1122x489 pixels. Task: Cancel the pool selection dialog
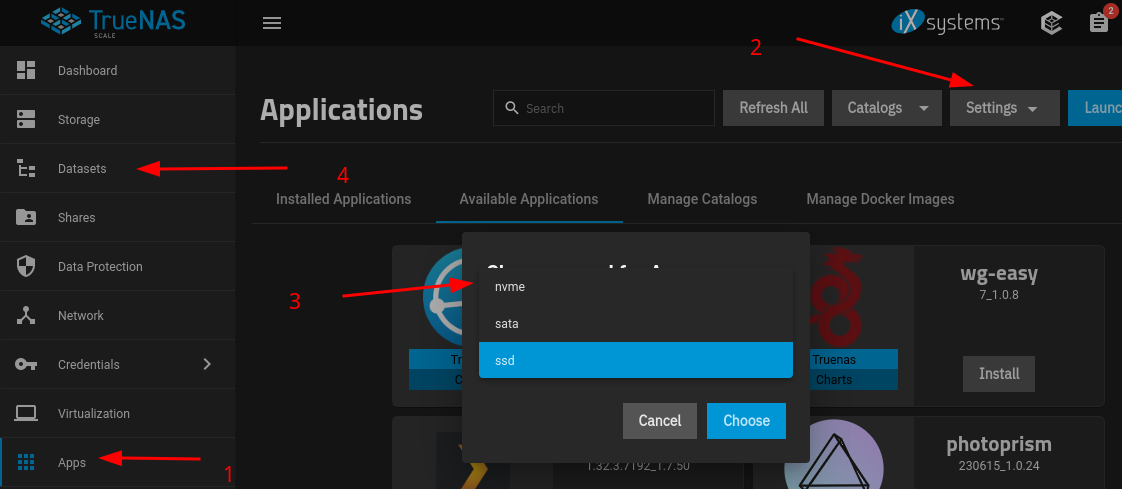click(660, 420)
